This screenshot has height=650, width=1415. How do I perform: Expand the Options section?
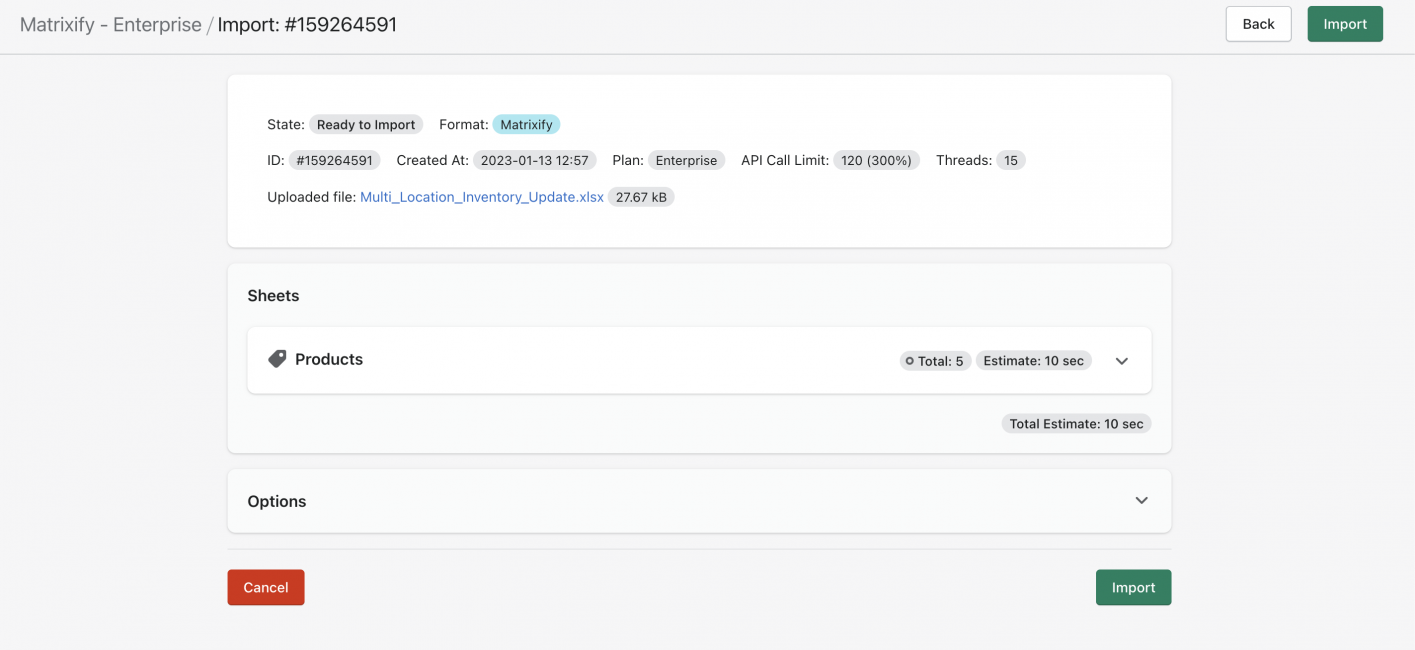pos(1140,500)
